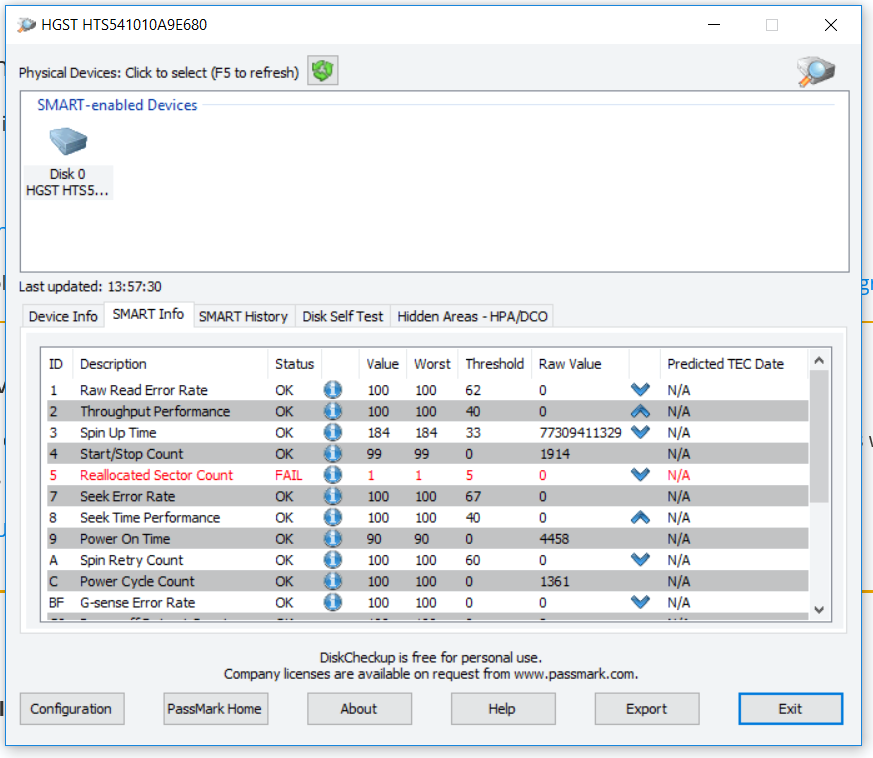873x758 pixels.
Task: Open Help
Action: (503, 708)
